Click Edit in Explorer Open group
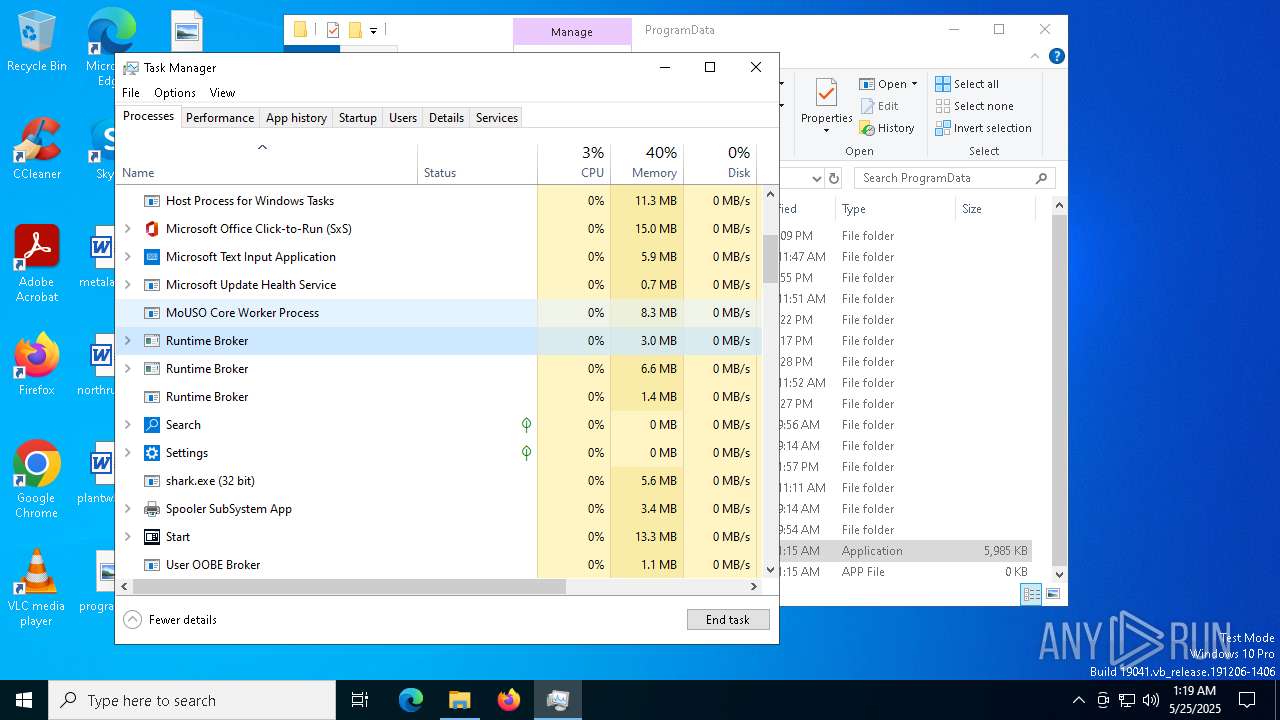Viewport: 1280px width, 720px height. coord(879,106)
